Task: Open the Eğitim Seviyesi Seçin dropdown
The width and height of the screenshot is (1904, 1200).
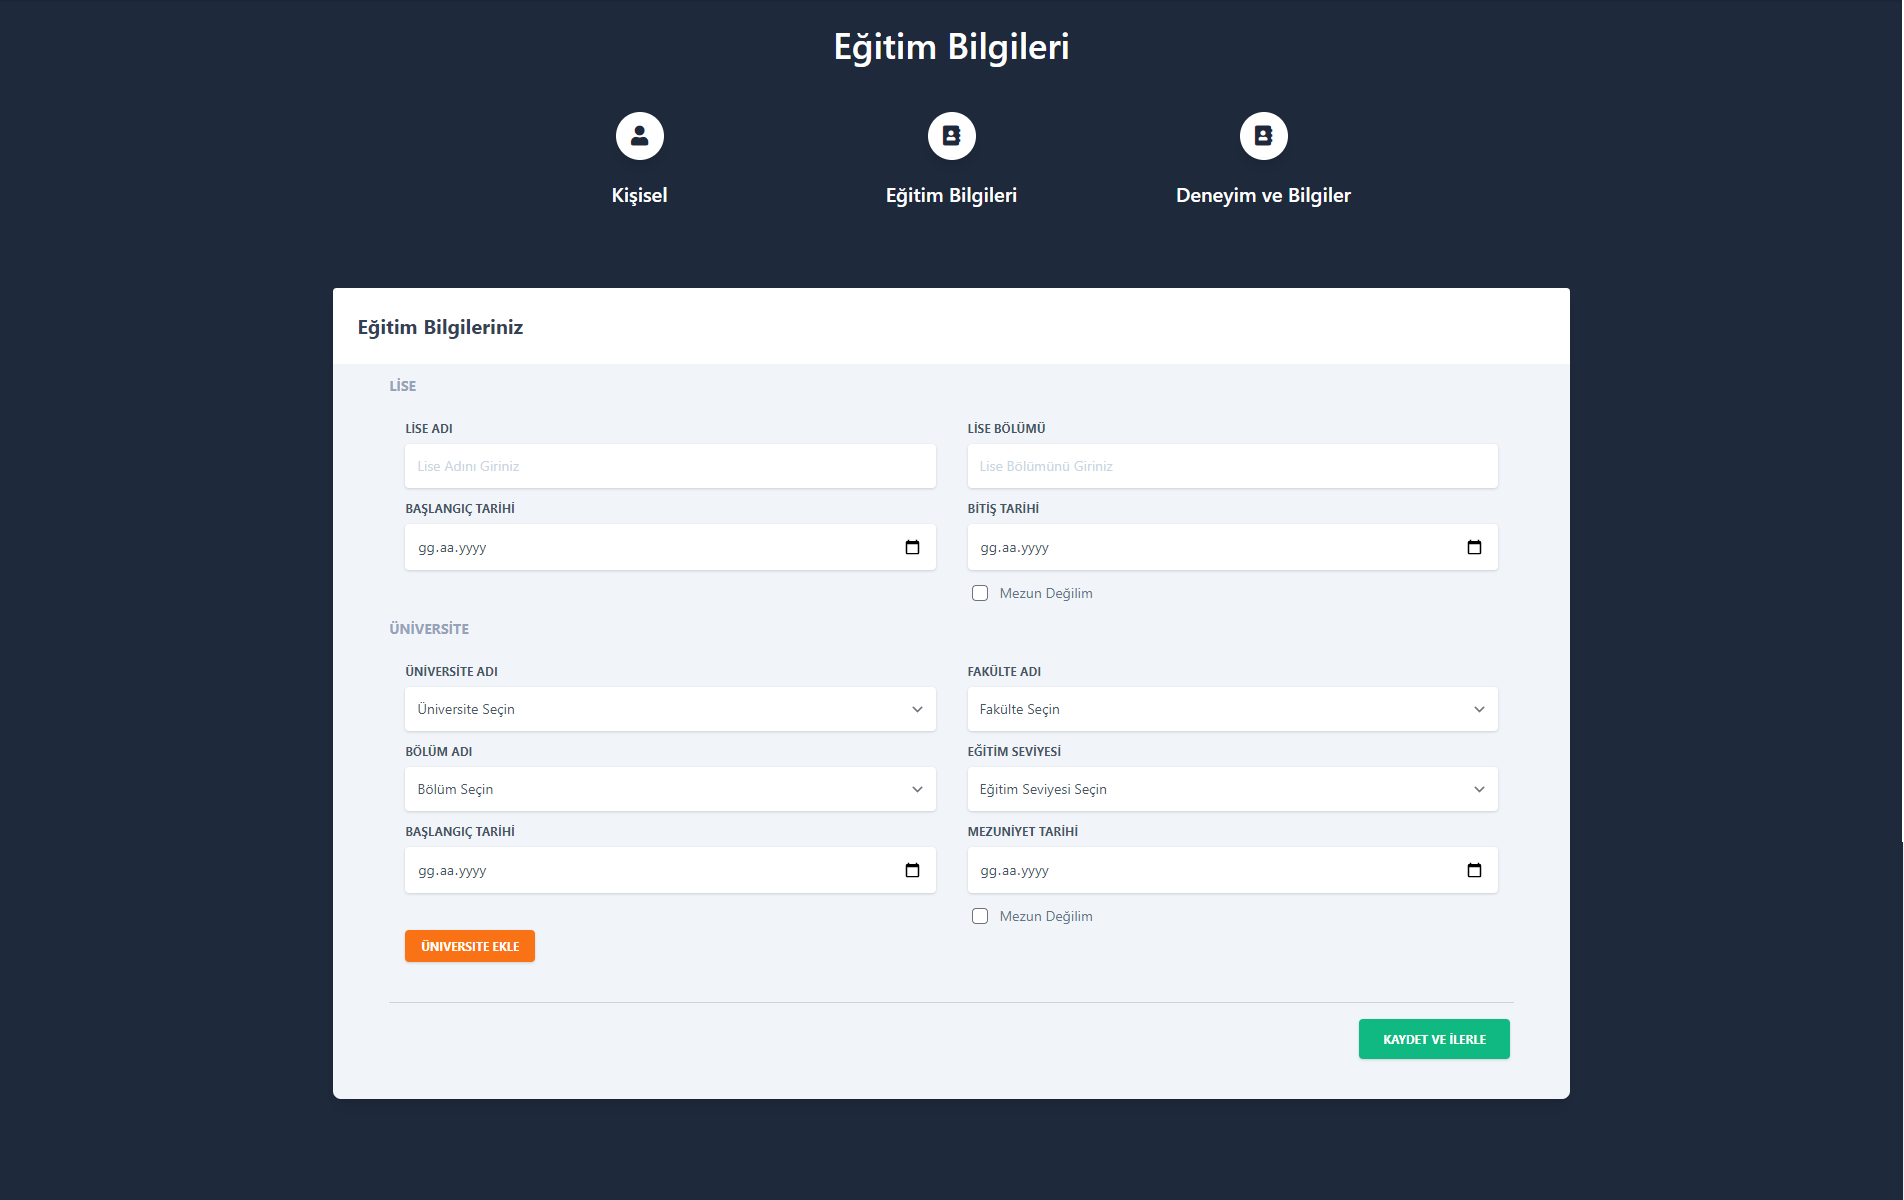Action: [x=1232, y=789]
